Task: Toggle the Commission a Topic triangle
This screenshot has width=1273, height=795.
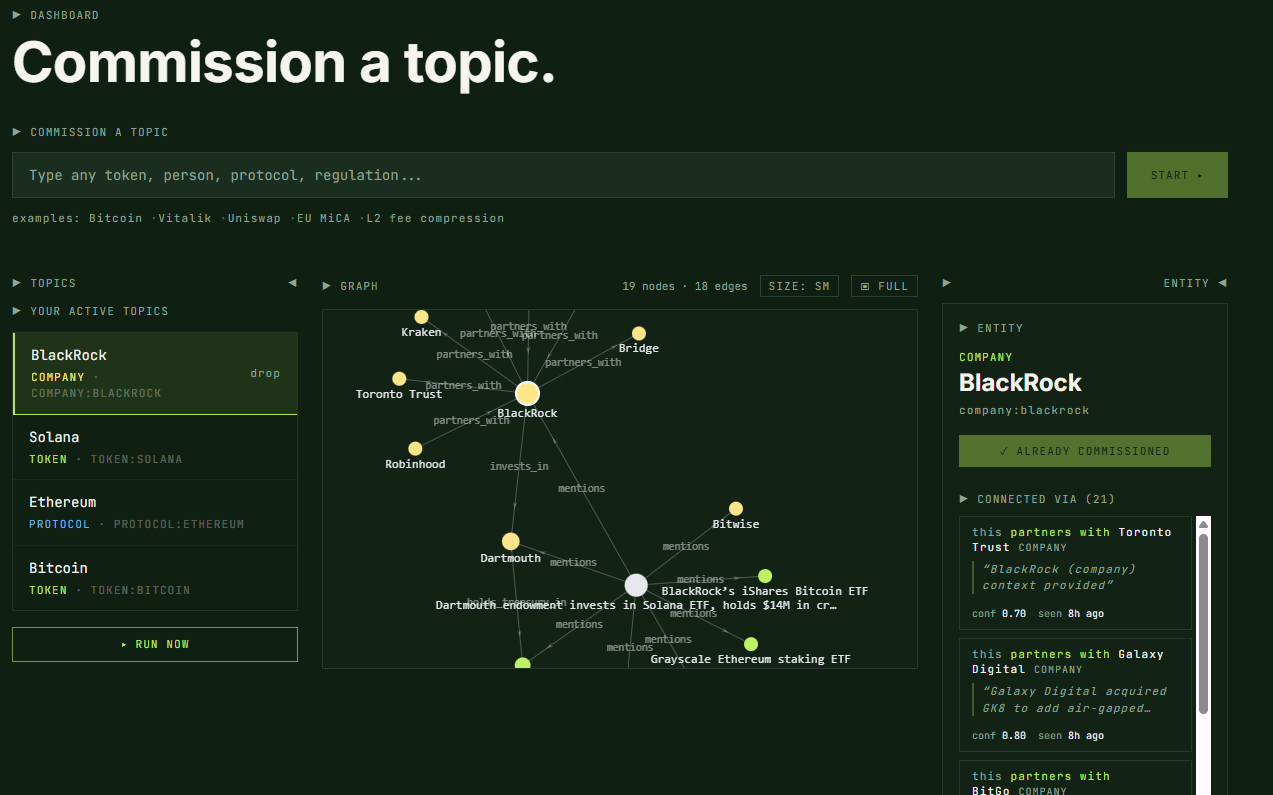Action: click(x=17, y=132)
